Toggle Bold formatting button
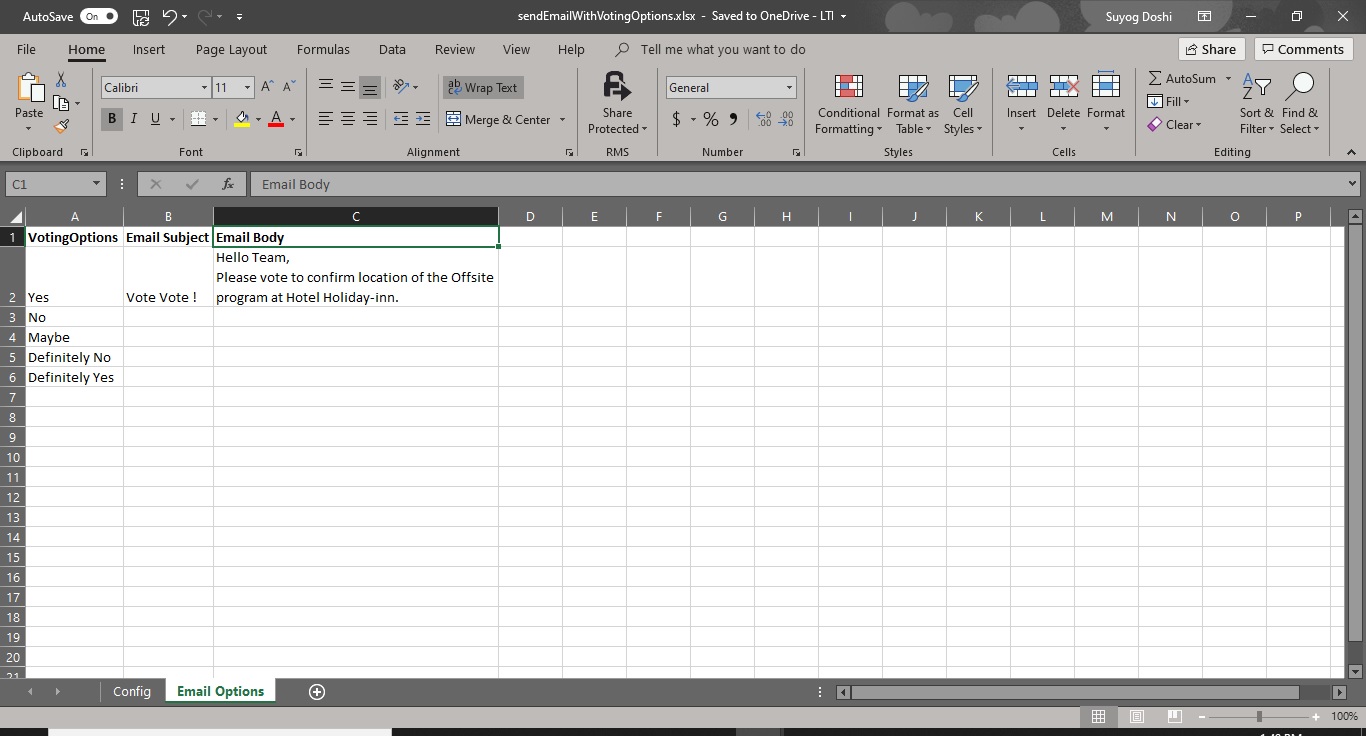 (x=112, y=119)
